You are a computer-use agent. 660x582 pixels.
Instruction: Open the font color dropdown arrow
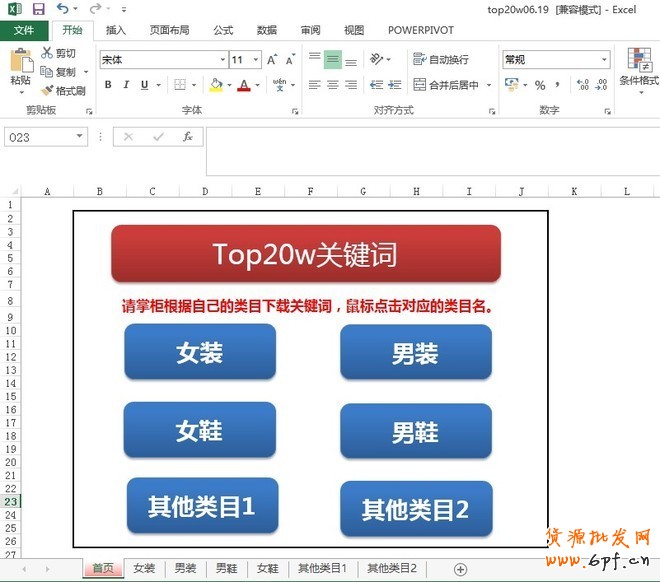point(258,86)
